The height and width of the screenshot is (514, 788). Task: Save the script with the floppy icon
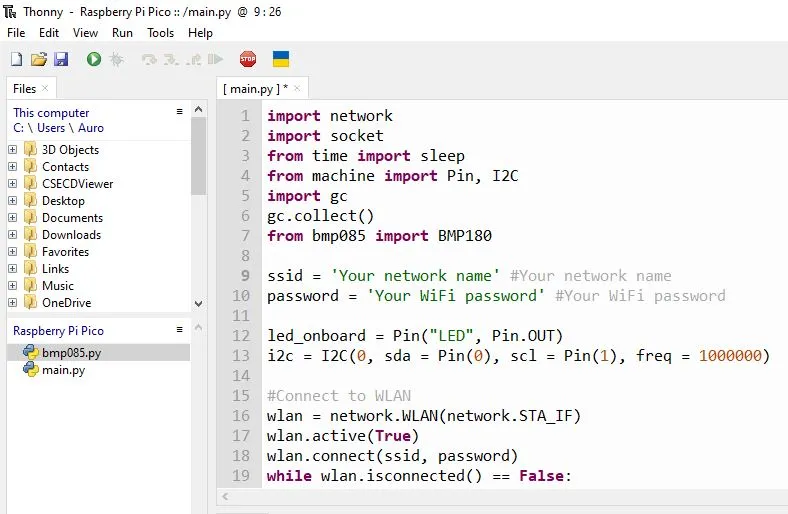click(x=61, y=59)
